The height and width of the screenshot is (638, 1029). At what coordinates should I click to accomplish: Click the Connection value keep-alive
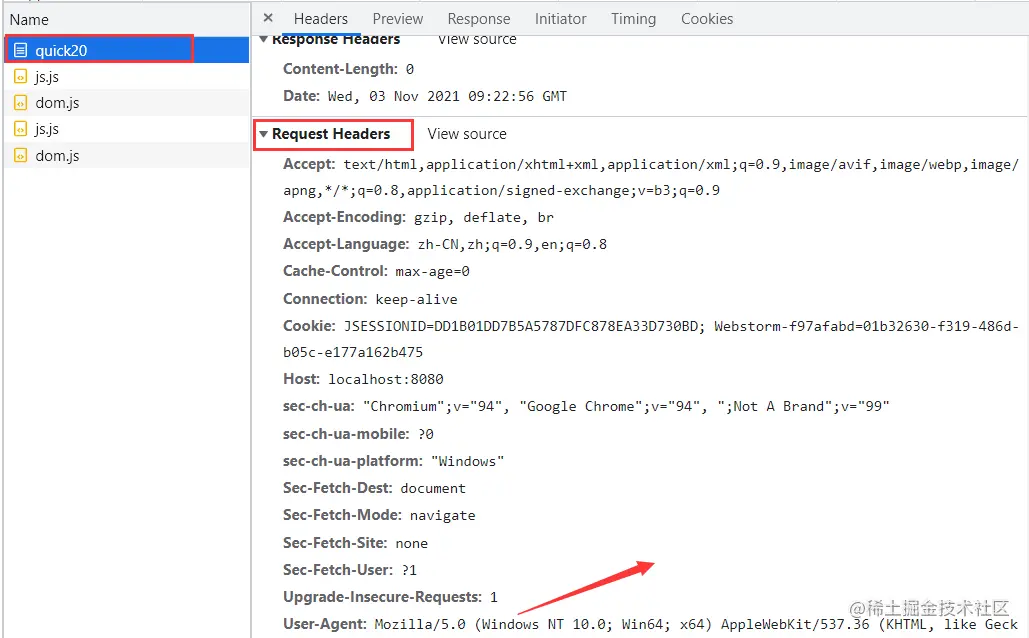(x=416, y=299)
